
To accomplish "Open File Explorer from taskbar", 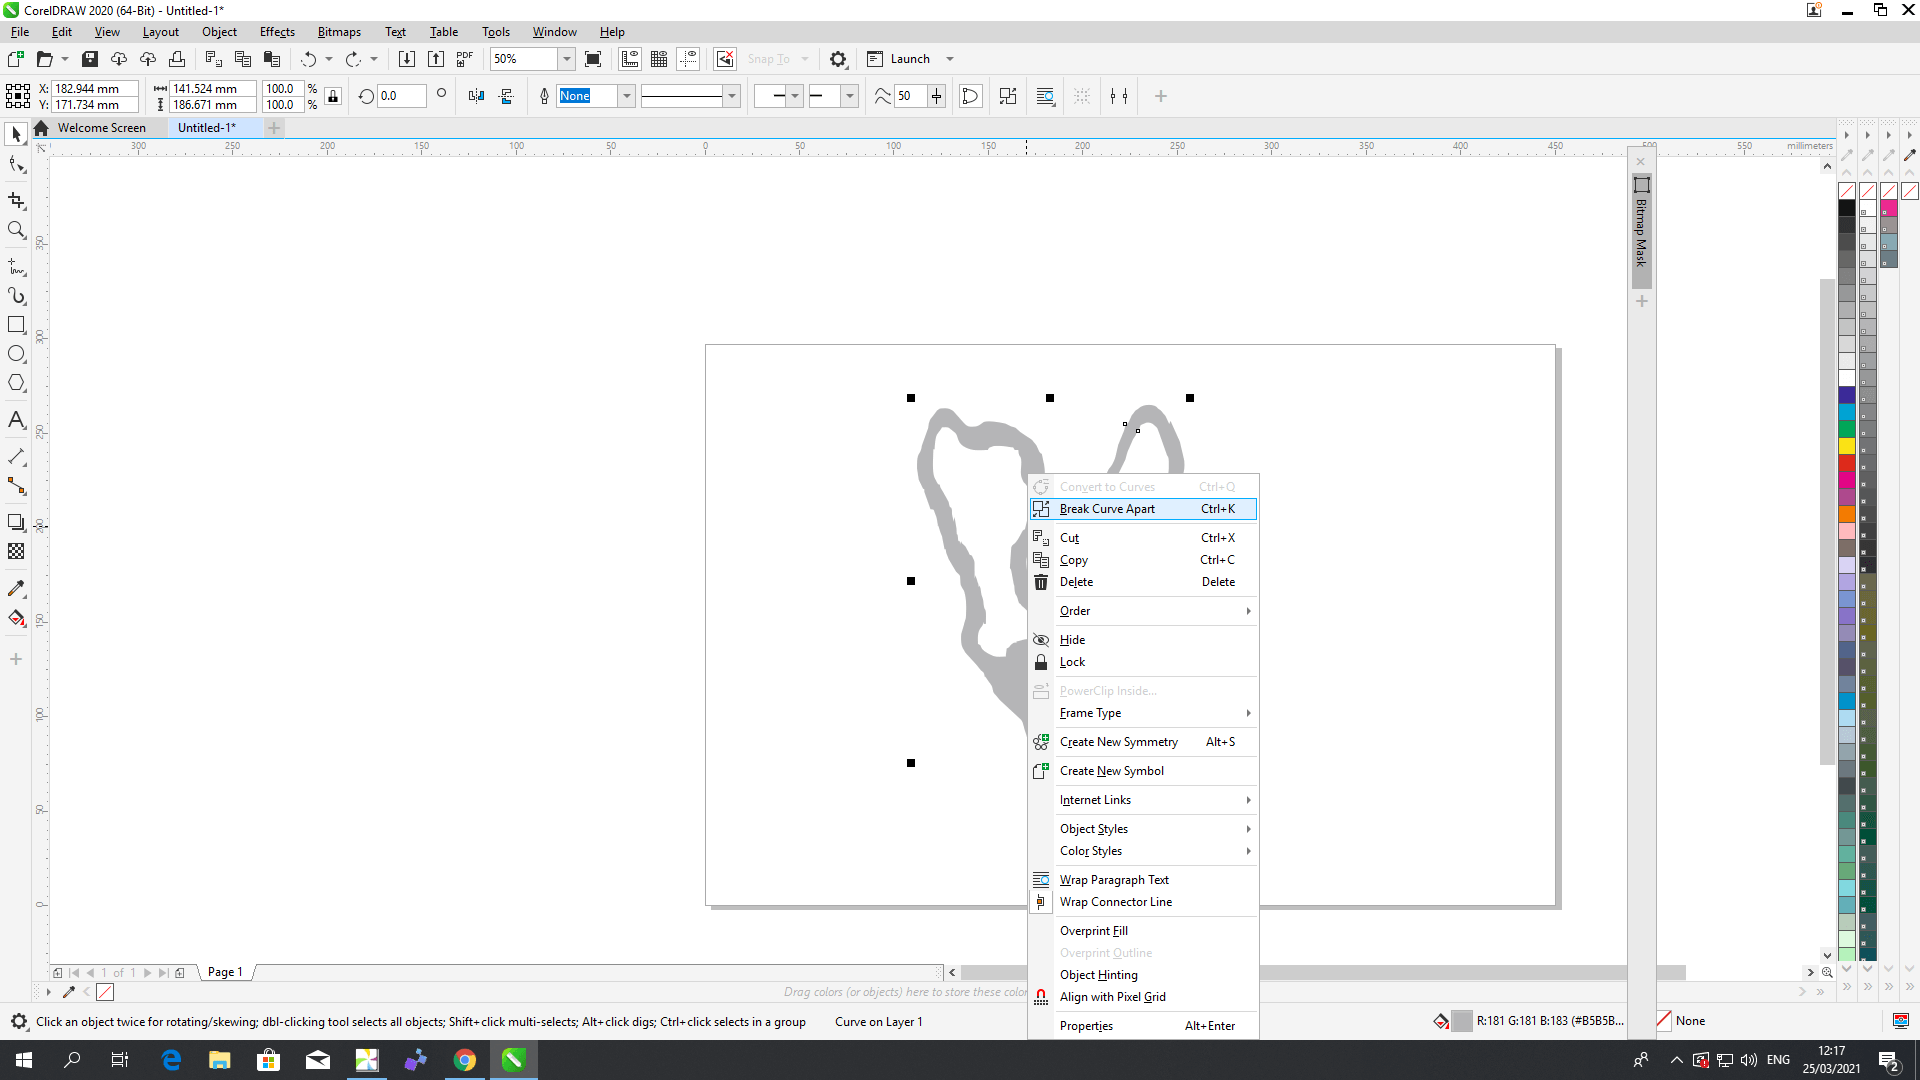I will (219, 1060).
